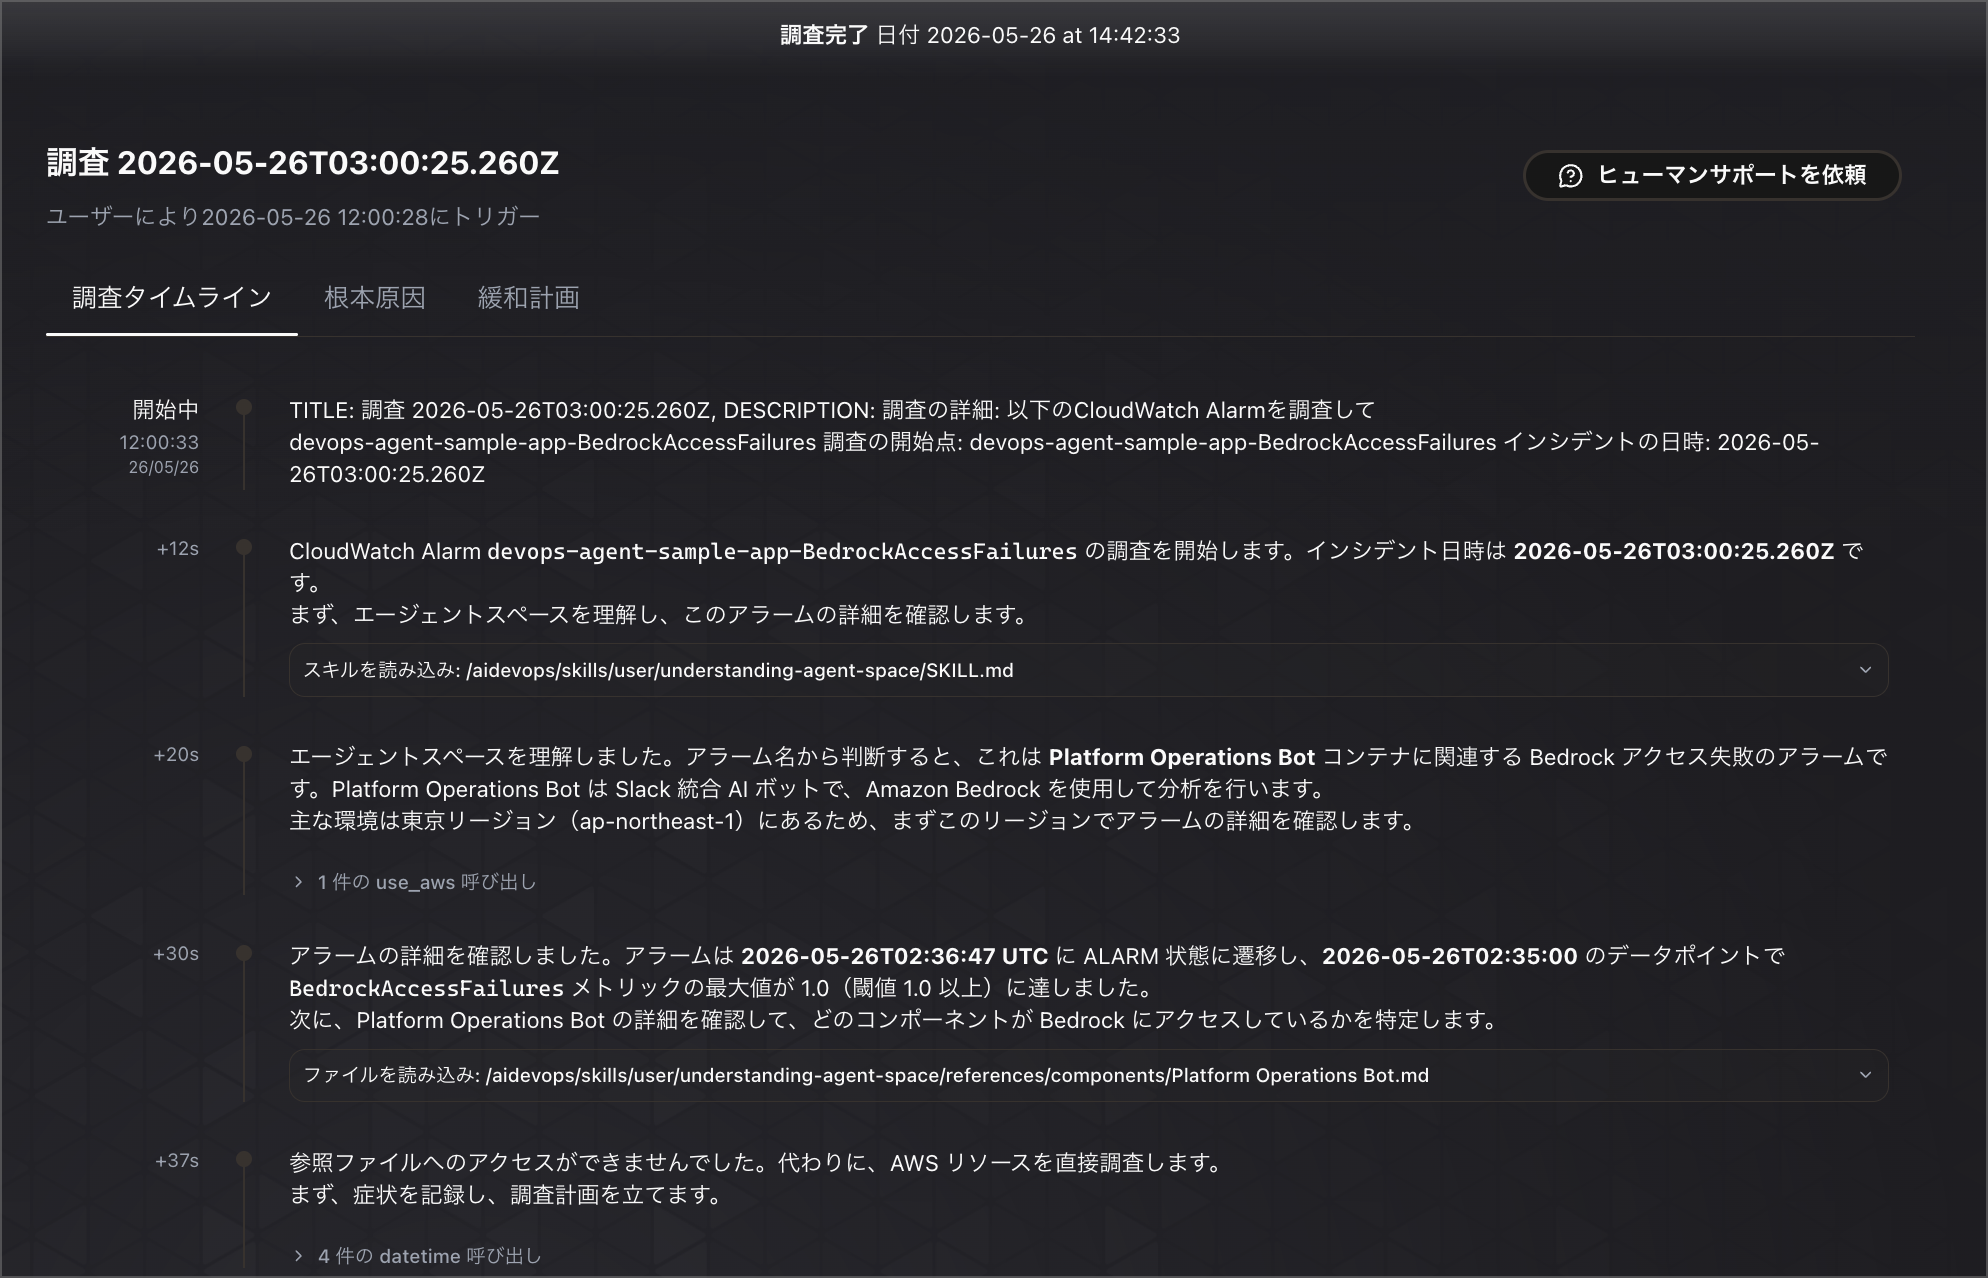This screenshot has height=1278, width=1988.
Task: Click bold alarm name devops-agent-sample-app-BedrockAccessFailures at +12s
Action: [x=782, y=551]
